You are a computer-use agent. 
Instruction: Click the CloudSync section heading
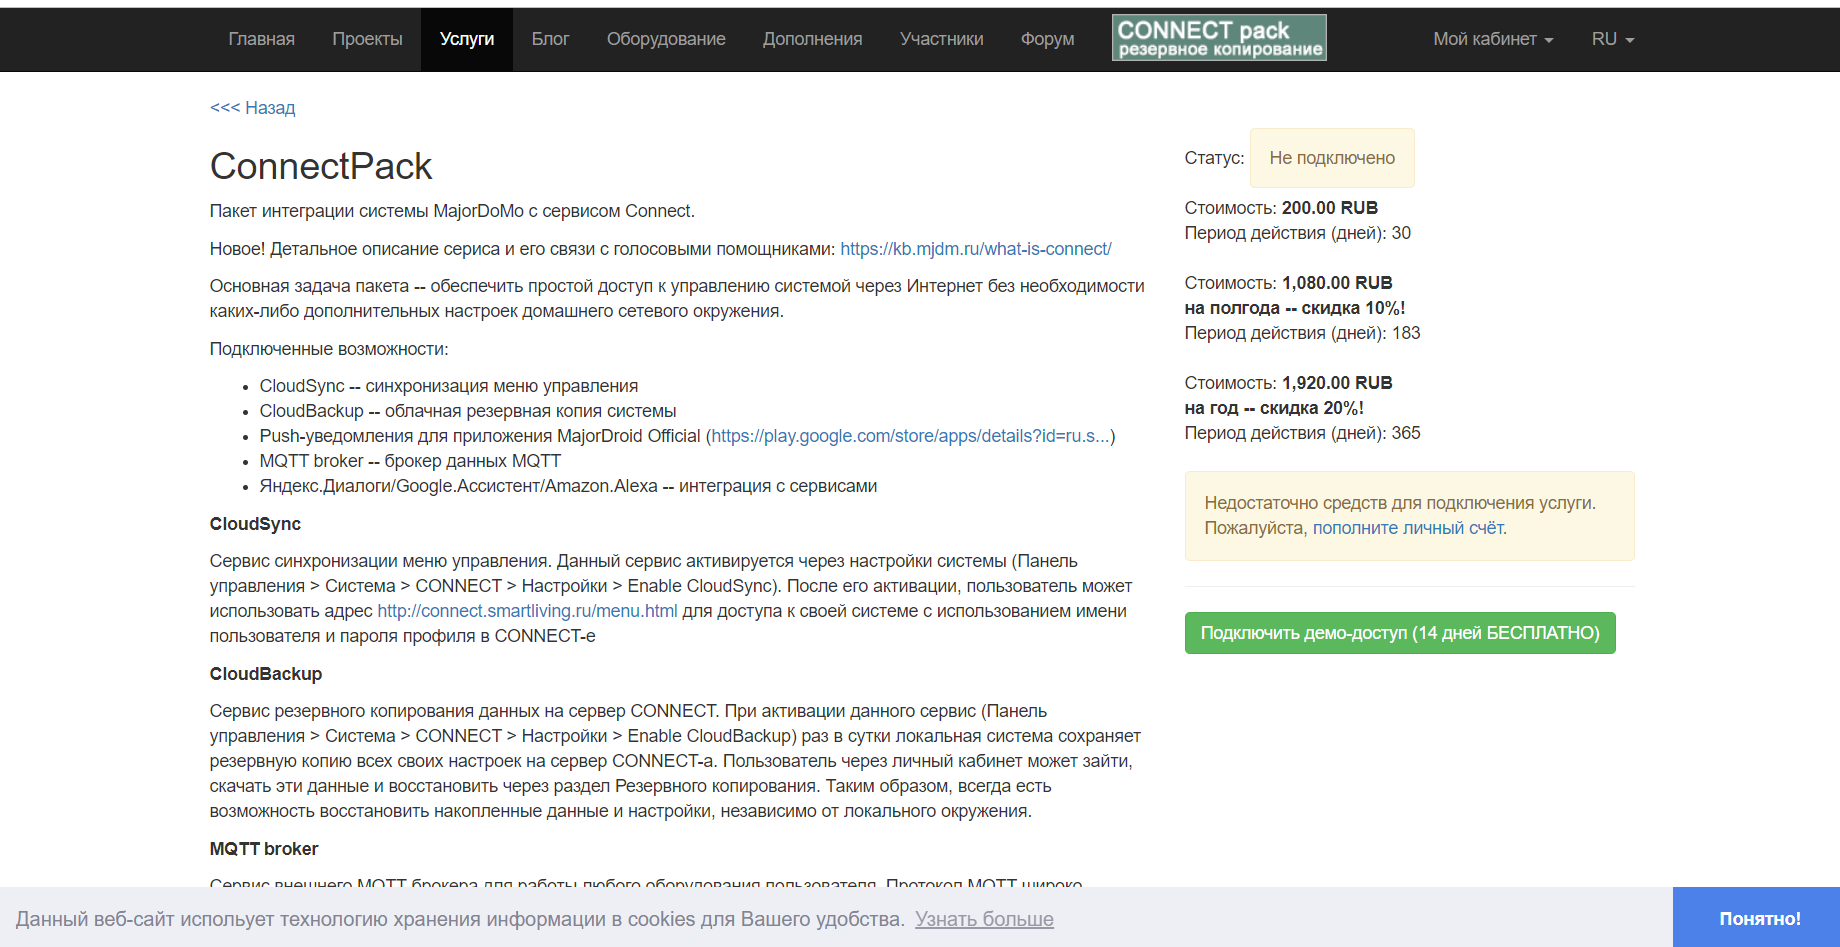pyautogui.click(x=255, y=524)
